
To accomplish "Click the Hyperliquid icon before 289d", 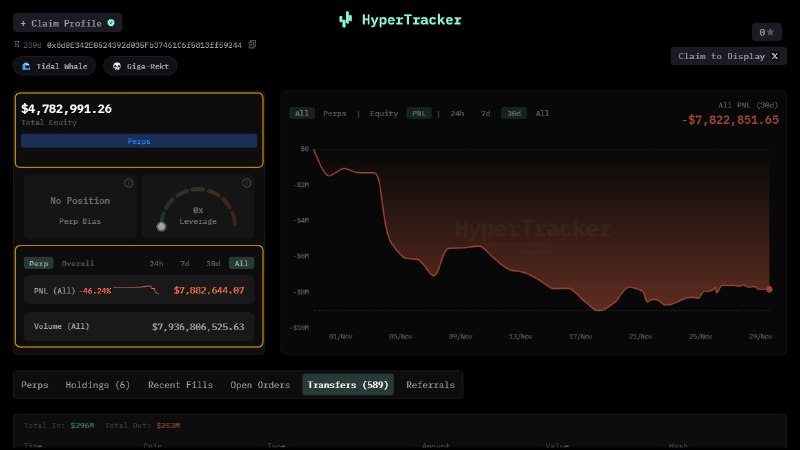I will pos(17,45).
